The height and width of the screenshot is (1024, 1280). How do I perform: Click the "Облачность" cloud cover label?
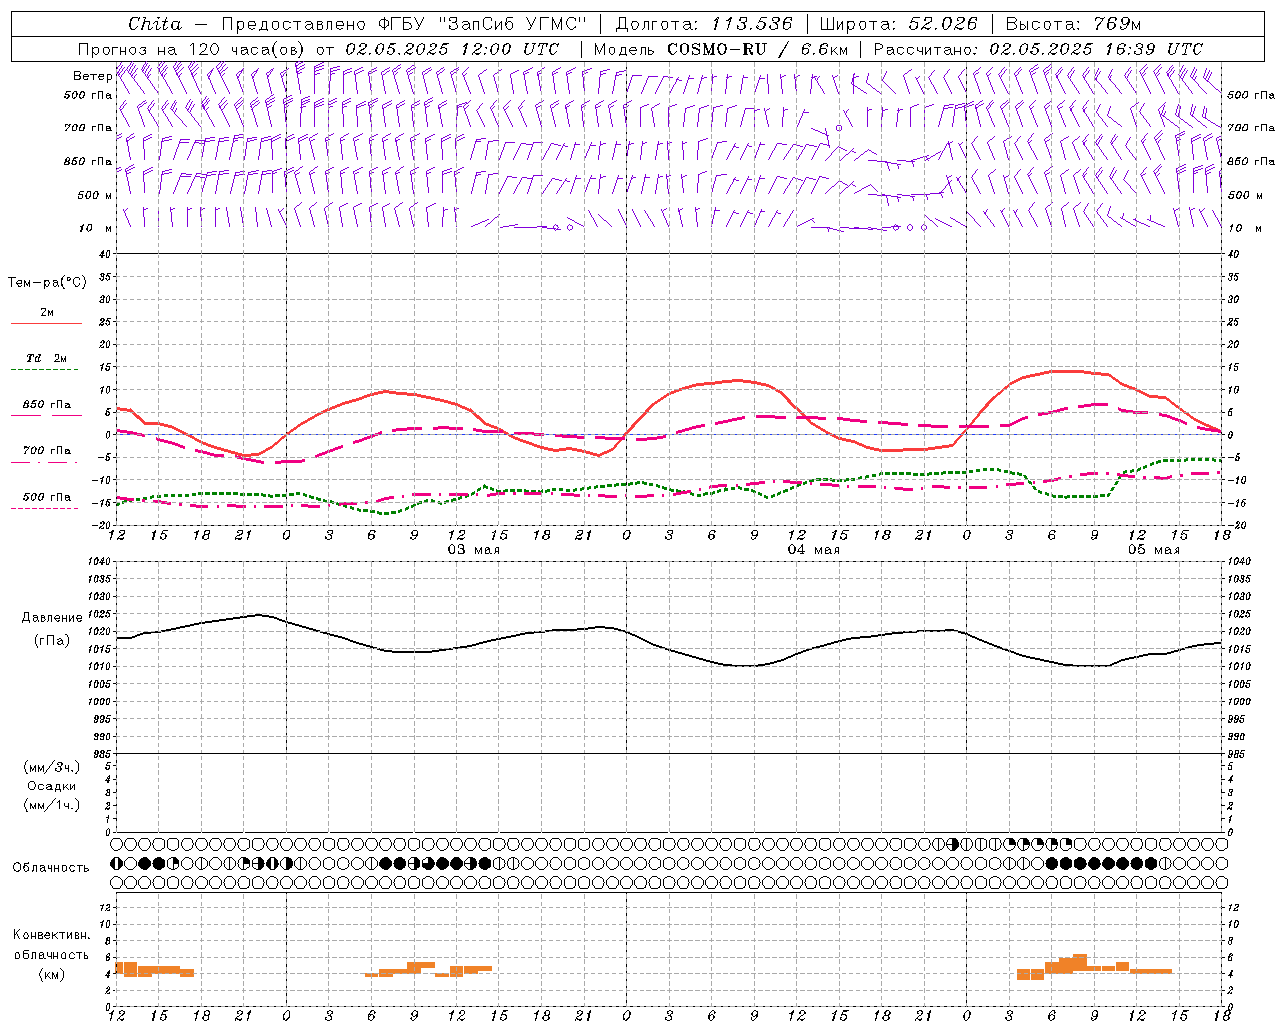51,868
